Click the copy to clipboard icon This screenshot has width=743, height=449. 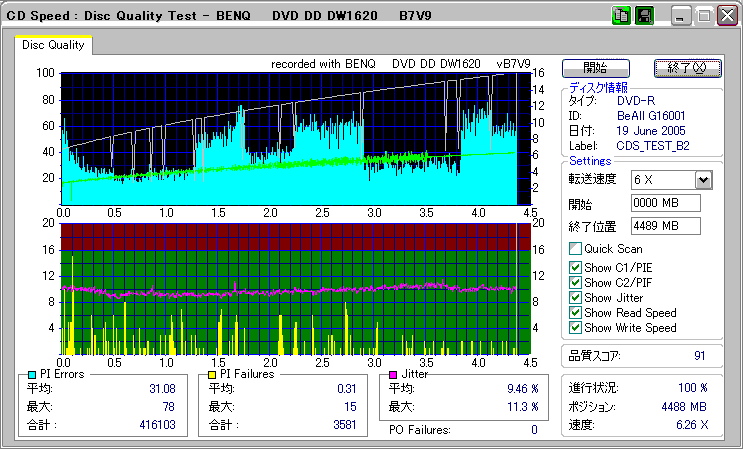[621, 16]
